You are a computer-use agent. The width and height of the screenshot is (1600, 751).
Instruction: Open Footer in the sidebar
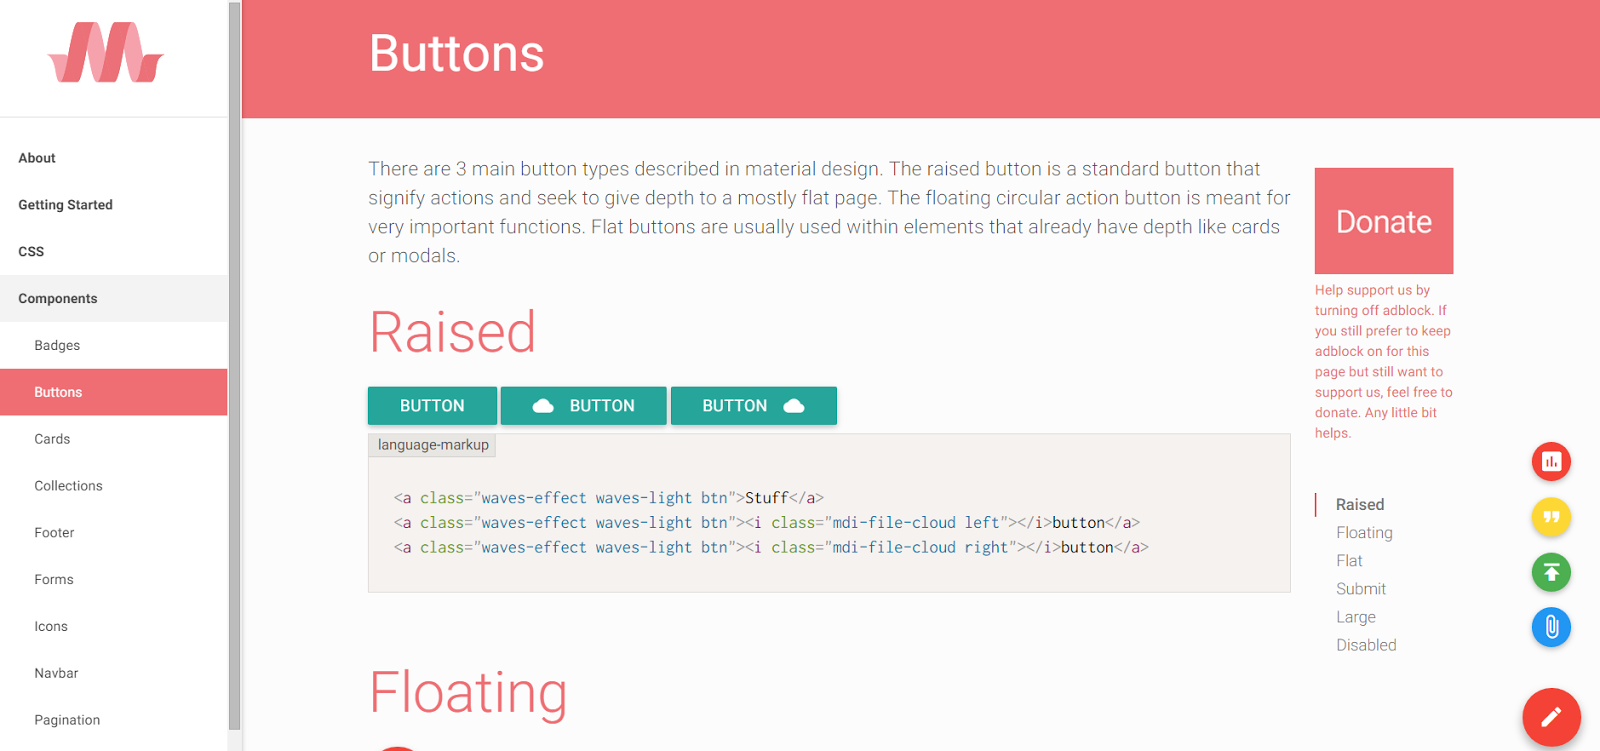coord(113,533)
